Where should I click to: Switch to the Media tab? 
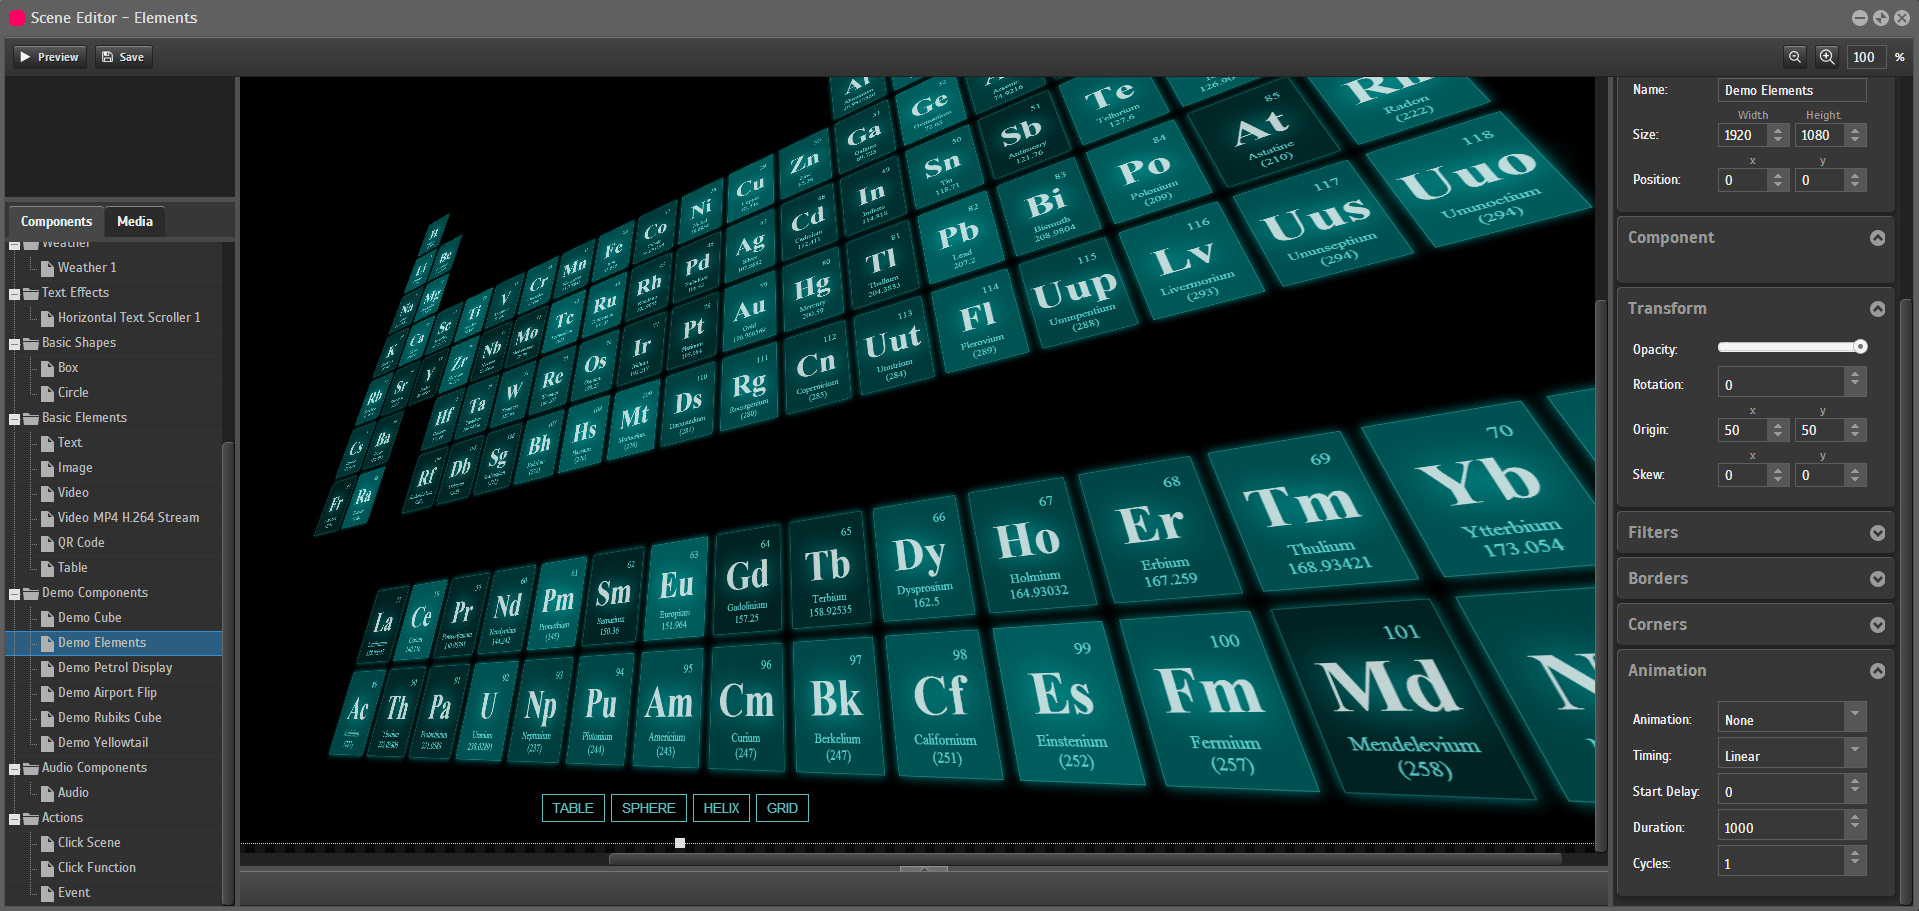coord(135,221)
